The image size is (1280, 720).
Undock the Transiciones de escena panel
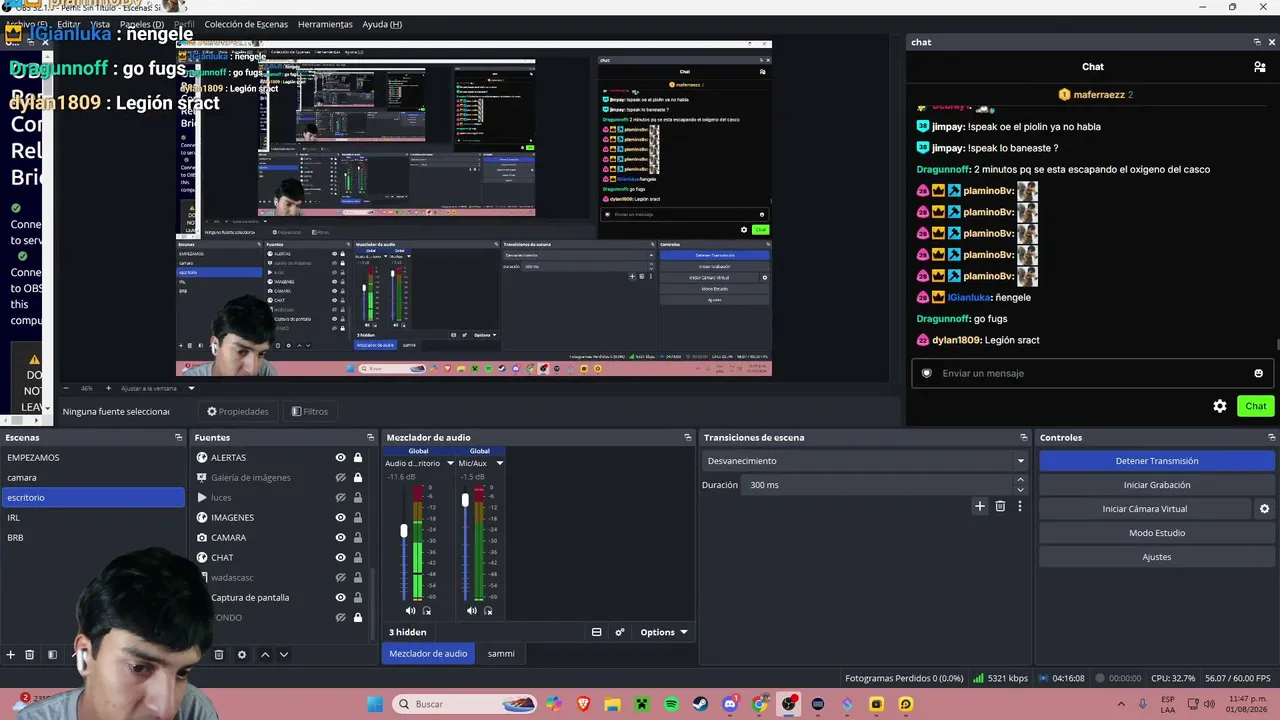pos(1024,437)
